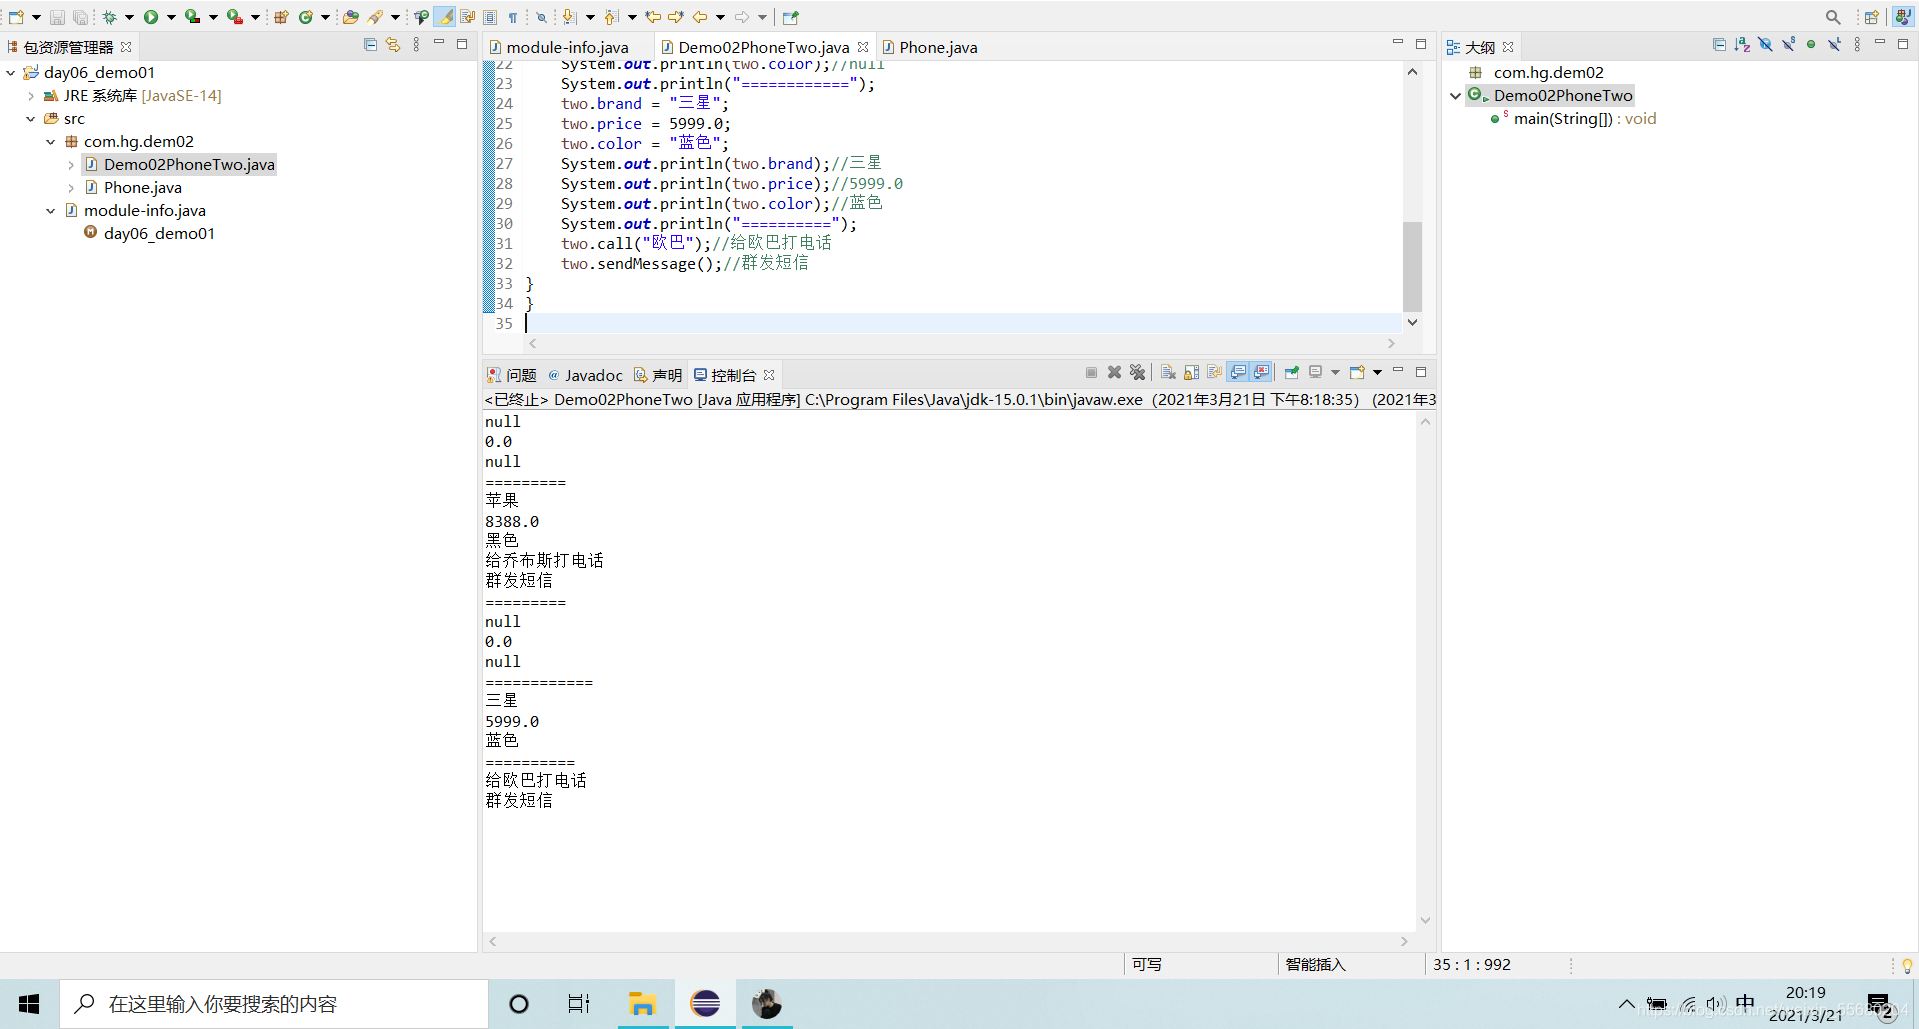This screenshot has width=1919, height=1029.
Task: Create a new Java class icon
Action: pyautogui.click(x=306, y=17)
